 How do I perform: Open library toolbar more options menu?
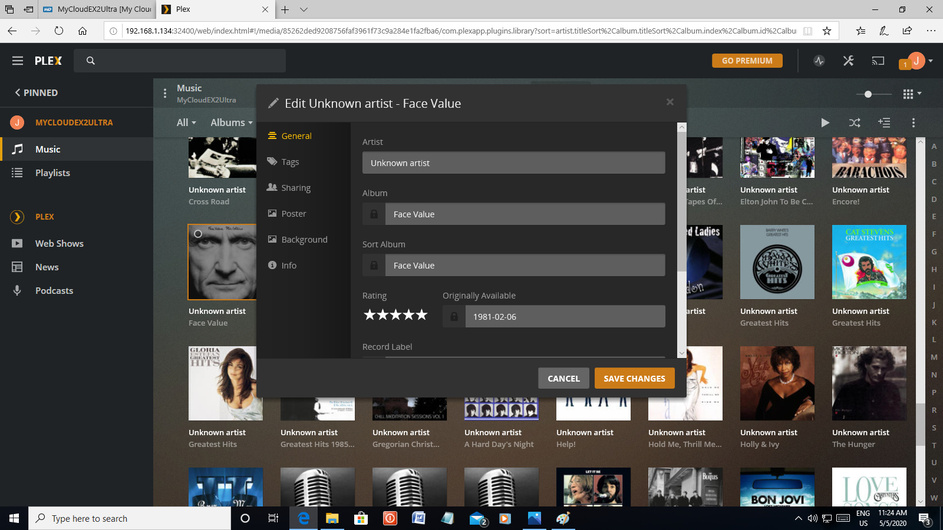pyautogui.click(x=914, y=123)
